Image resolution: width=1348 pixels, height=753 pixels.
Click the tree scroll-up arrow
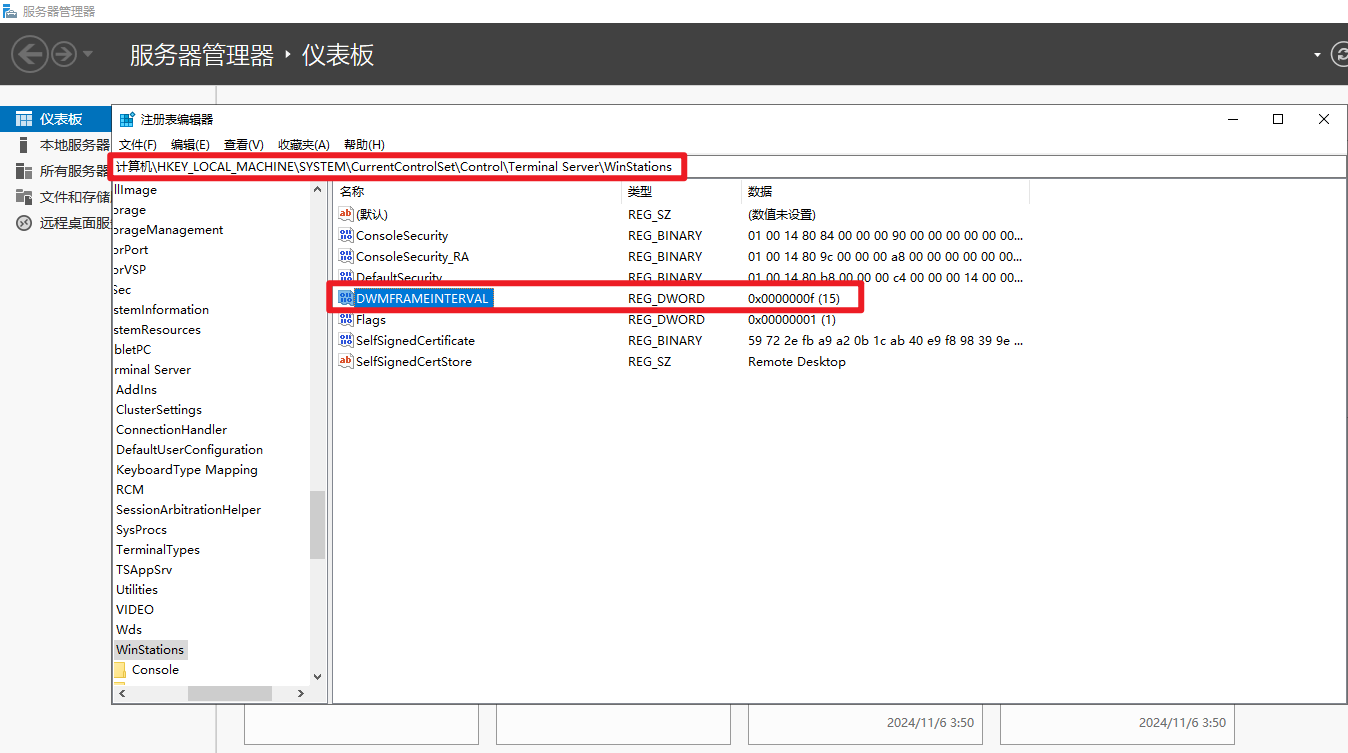[318, 189]
